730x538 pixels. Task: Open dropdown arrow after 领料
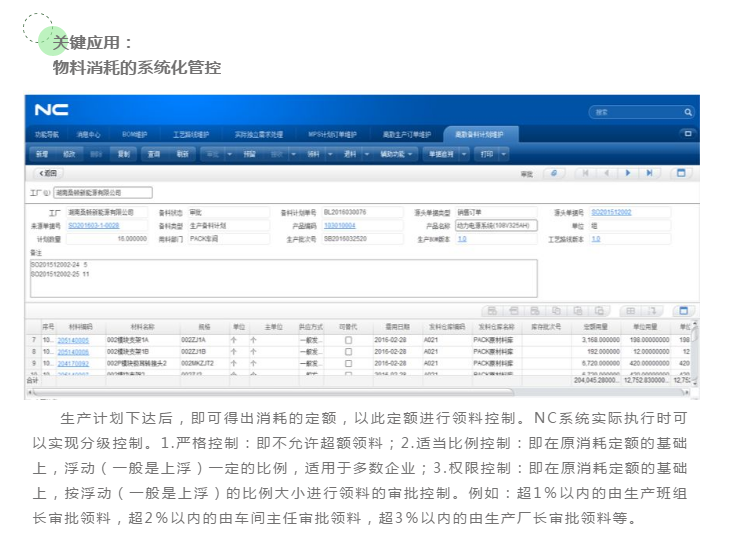pos(330,154)
